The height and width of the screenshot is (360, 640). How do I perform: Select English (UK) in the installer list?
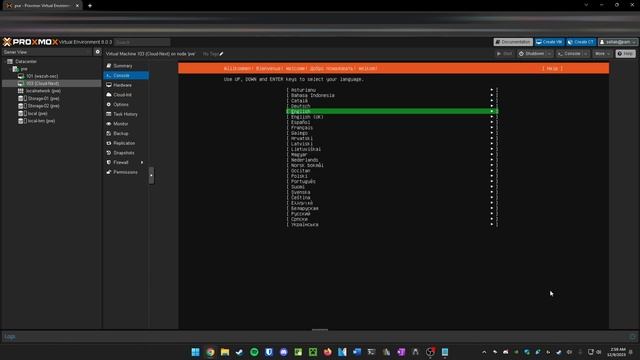[x=392, y=117]
